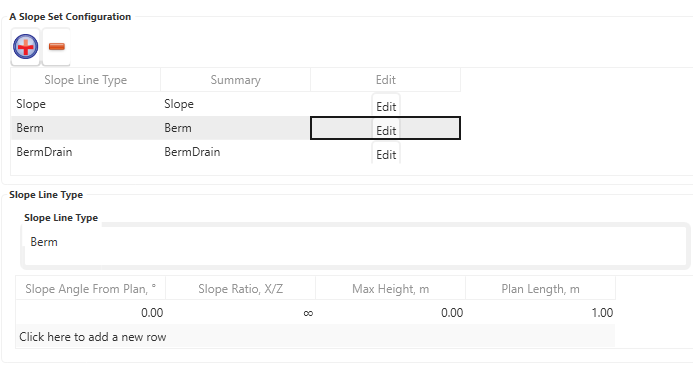Screen dimensions: 693x370
Task: Click the BermDrain summary cell
Action: pyautogui.click(x=235, y=152)
